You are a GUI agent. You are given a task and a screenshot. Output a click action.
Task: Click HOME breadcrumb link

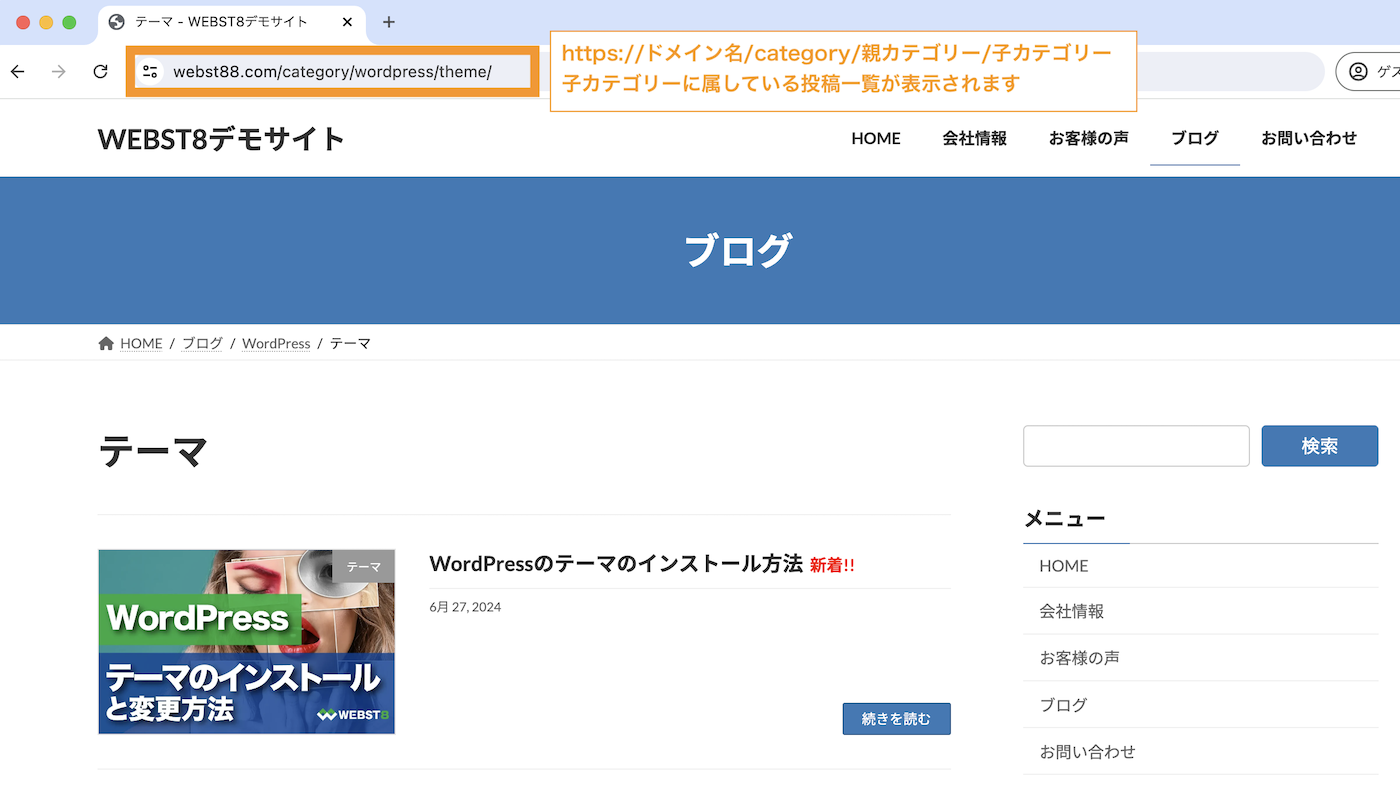pos(141,343)
